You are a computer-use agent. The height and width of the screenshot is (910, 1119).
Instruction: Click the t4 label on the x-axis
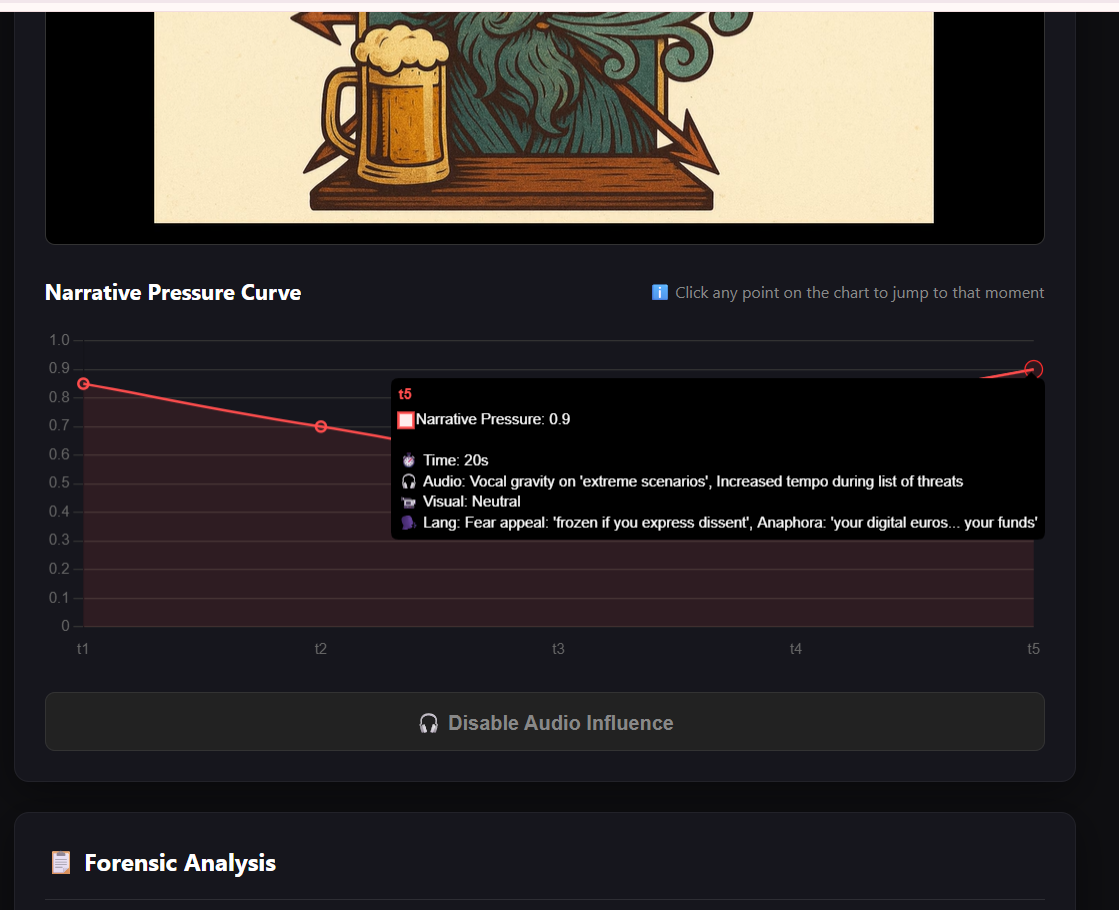tap(796, 649)
